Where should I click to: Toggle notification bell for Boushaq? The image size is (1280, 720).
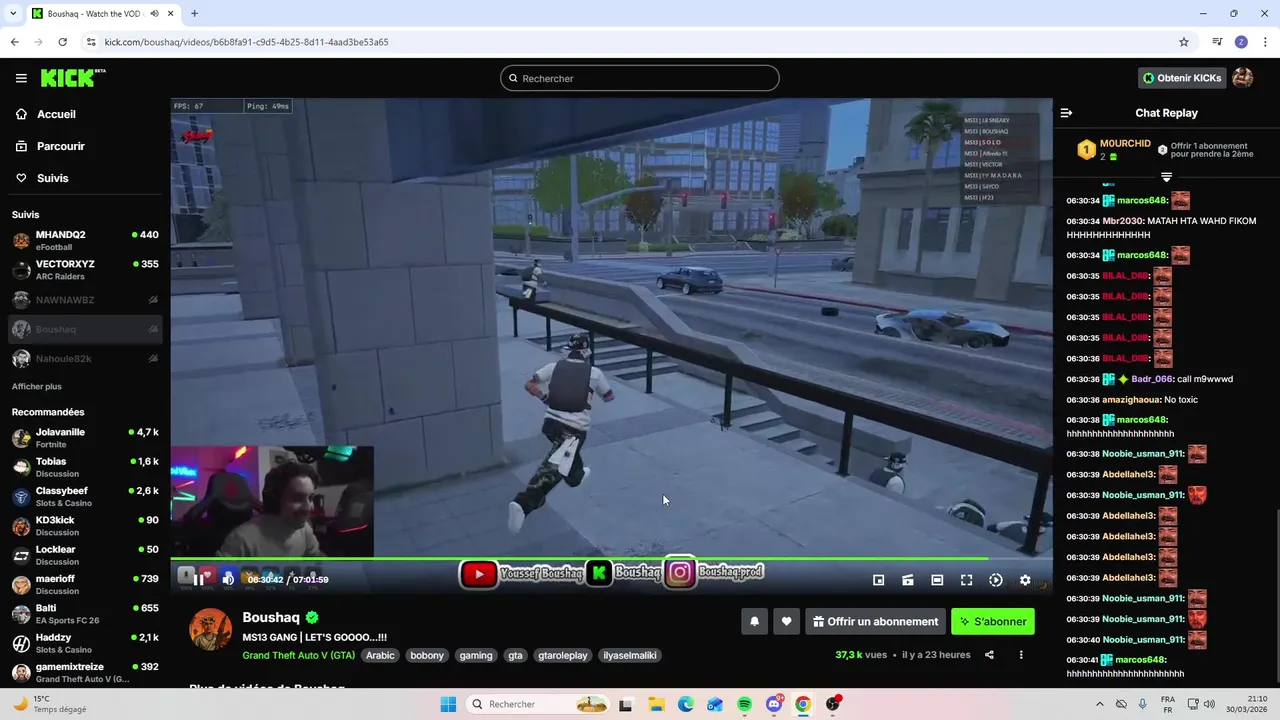[755, 621]
